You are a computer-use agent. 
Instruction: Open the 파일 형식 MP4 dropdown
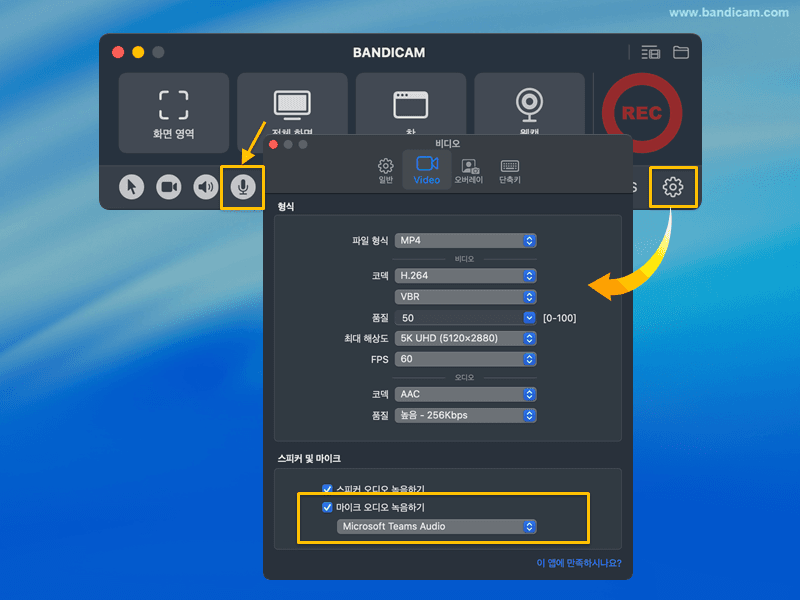coord(466,241)
